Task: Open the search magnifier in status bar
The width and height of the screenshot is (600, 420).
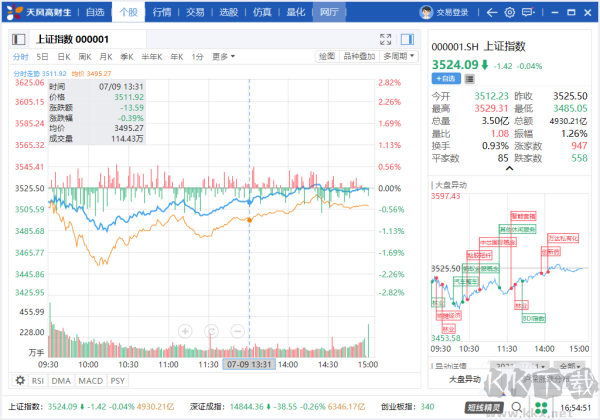Action: tap(517, 407)
